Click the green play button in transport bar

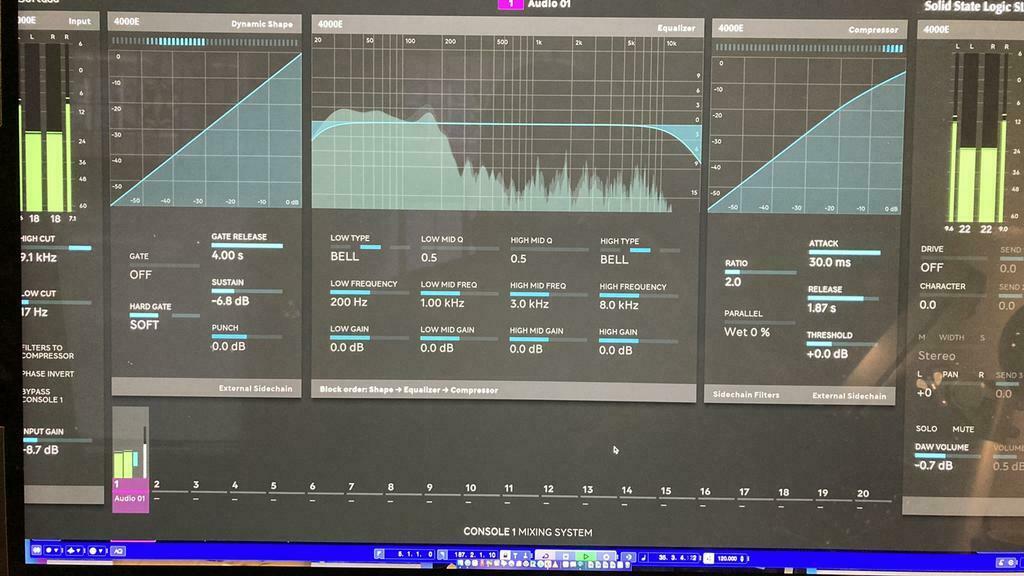pyautogui.click(x=586, y=557)
